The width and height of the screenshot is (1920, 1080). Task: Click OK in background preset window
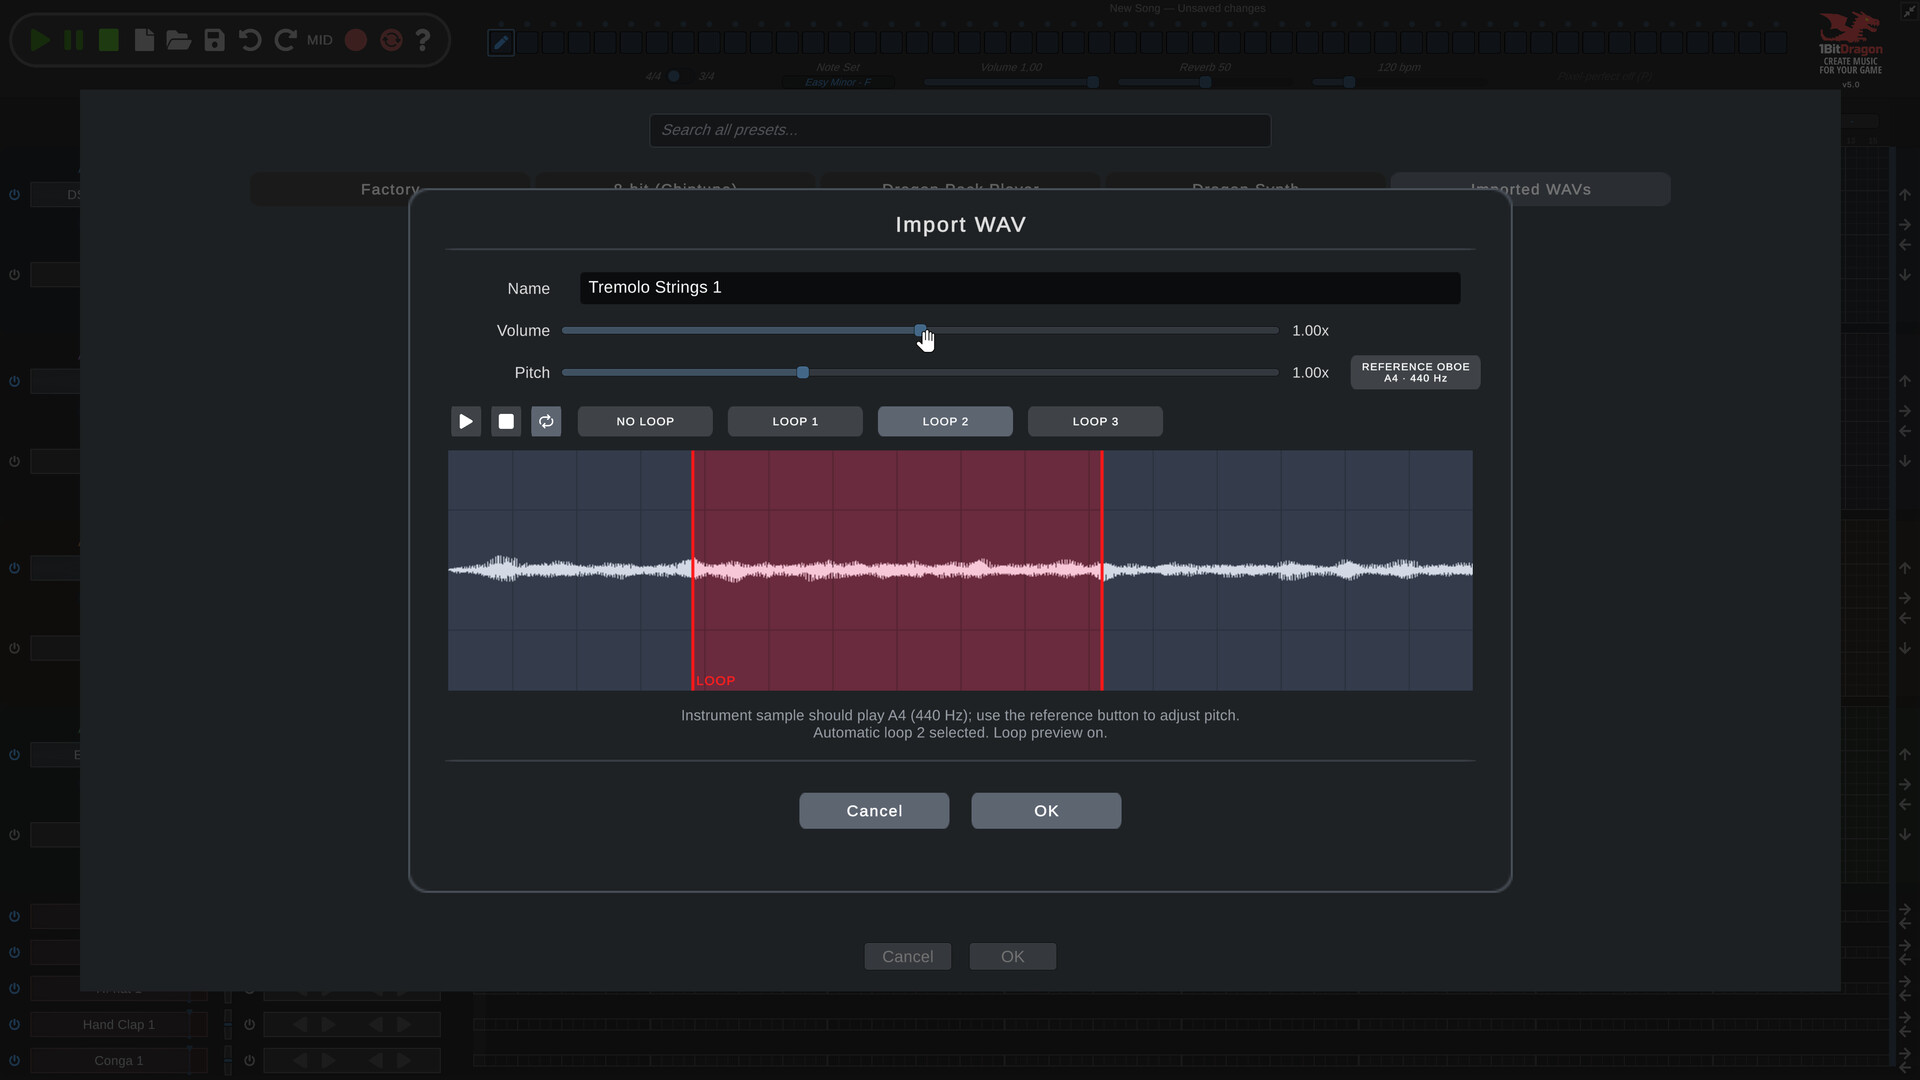pos(1012,957)
